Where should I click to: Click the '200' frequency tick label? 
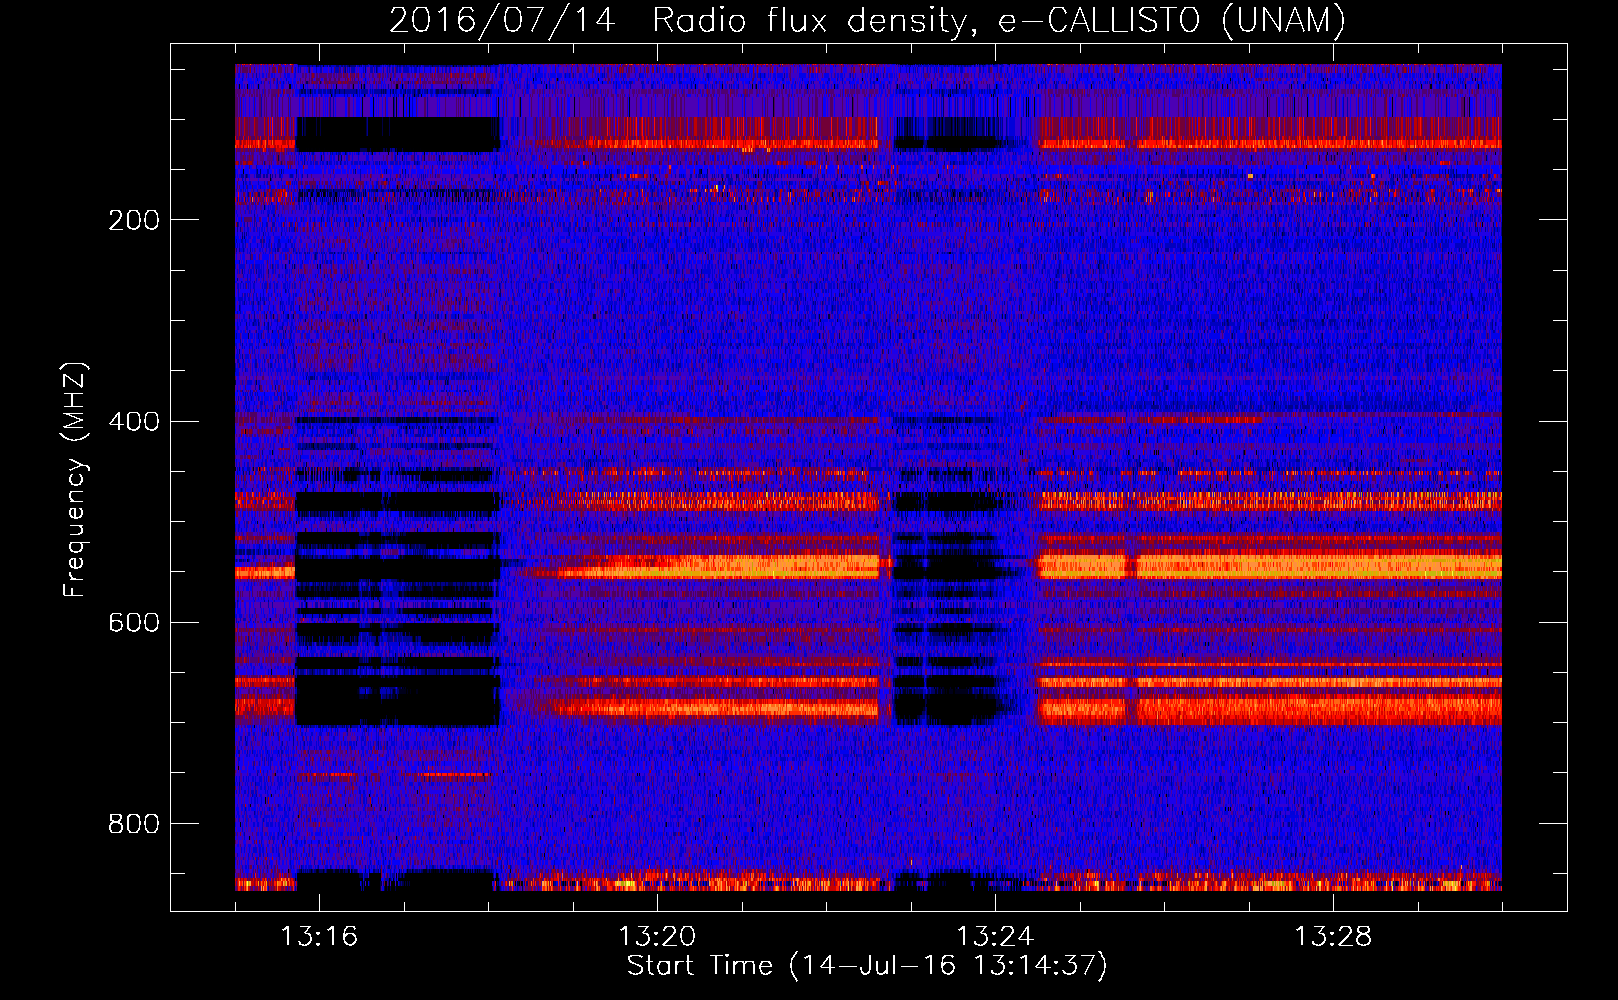tap(134, 220)
